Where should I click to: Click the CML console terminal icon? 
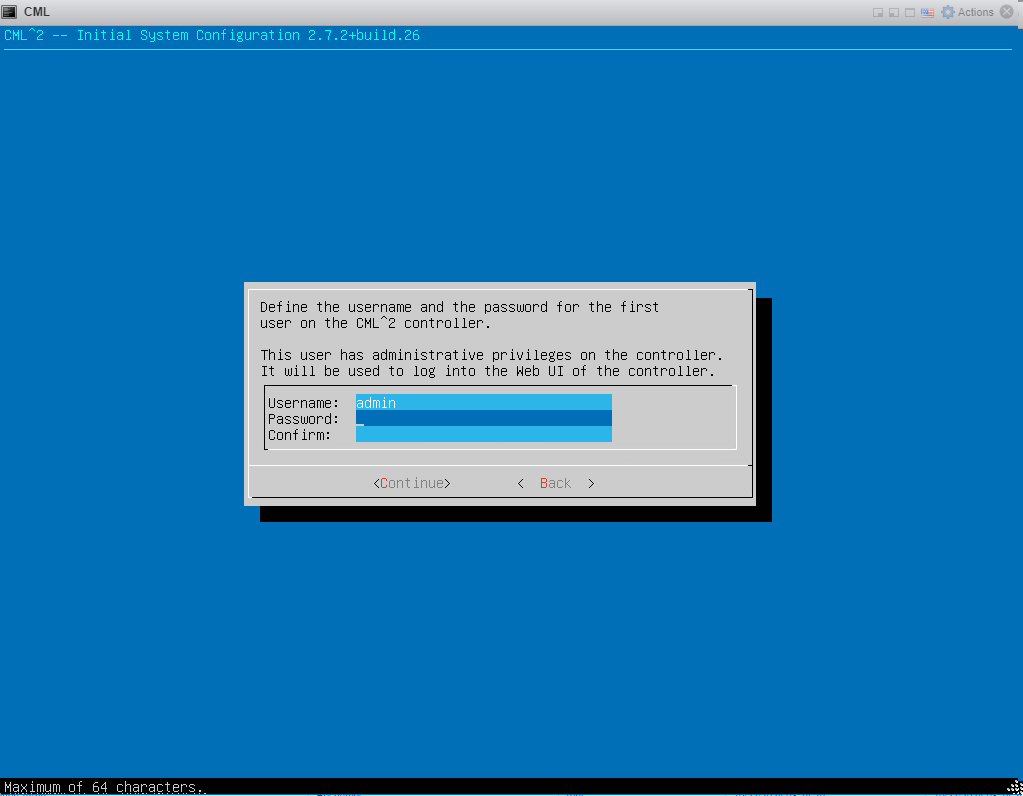click(x=9, y=12)
